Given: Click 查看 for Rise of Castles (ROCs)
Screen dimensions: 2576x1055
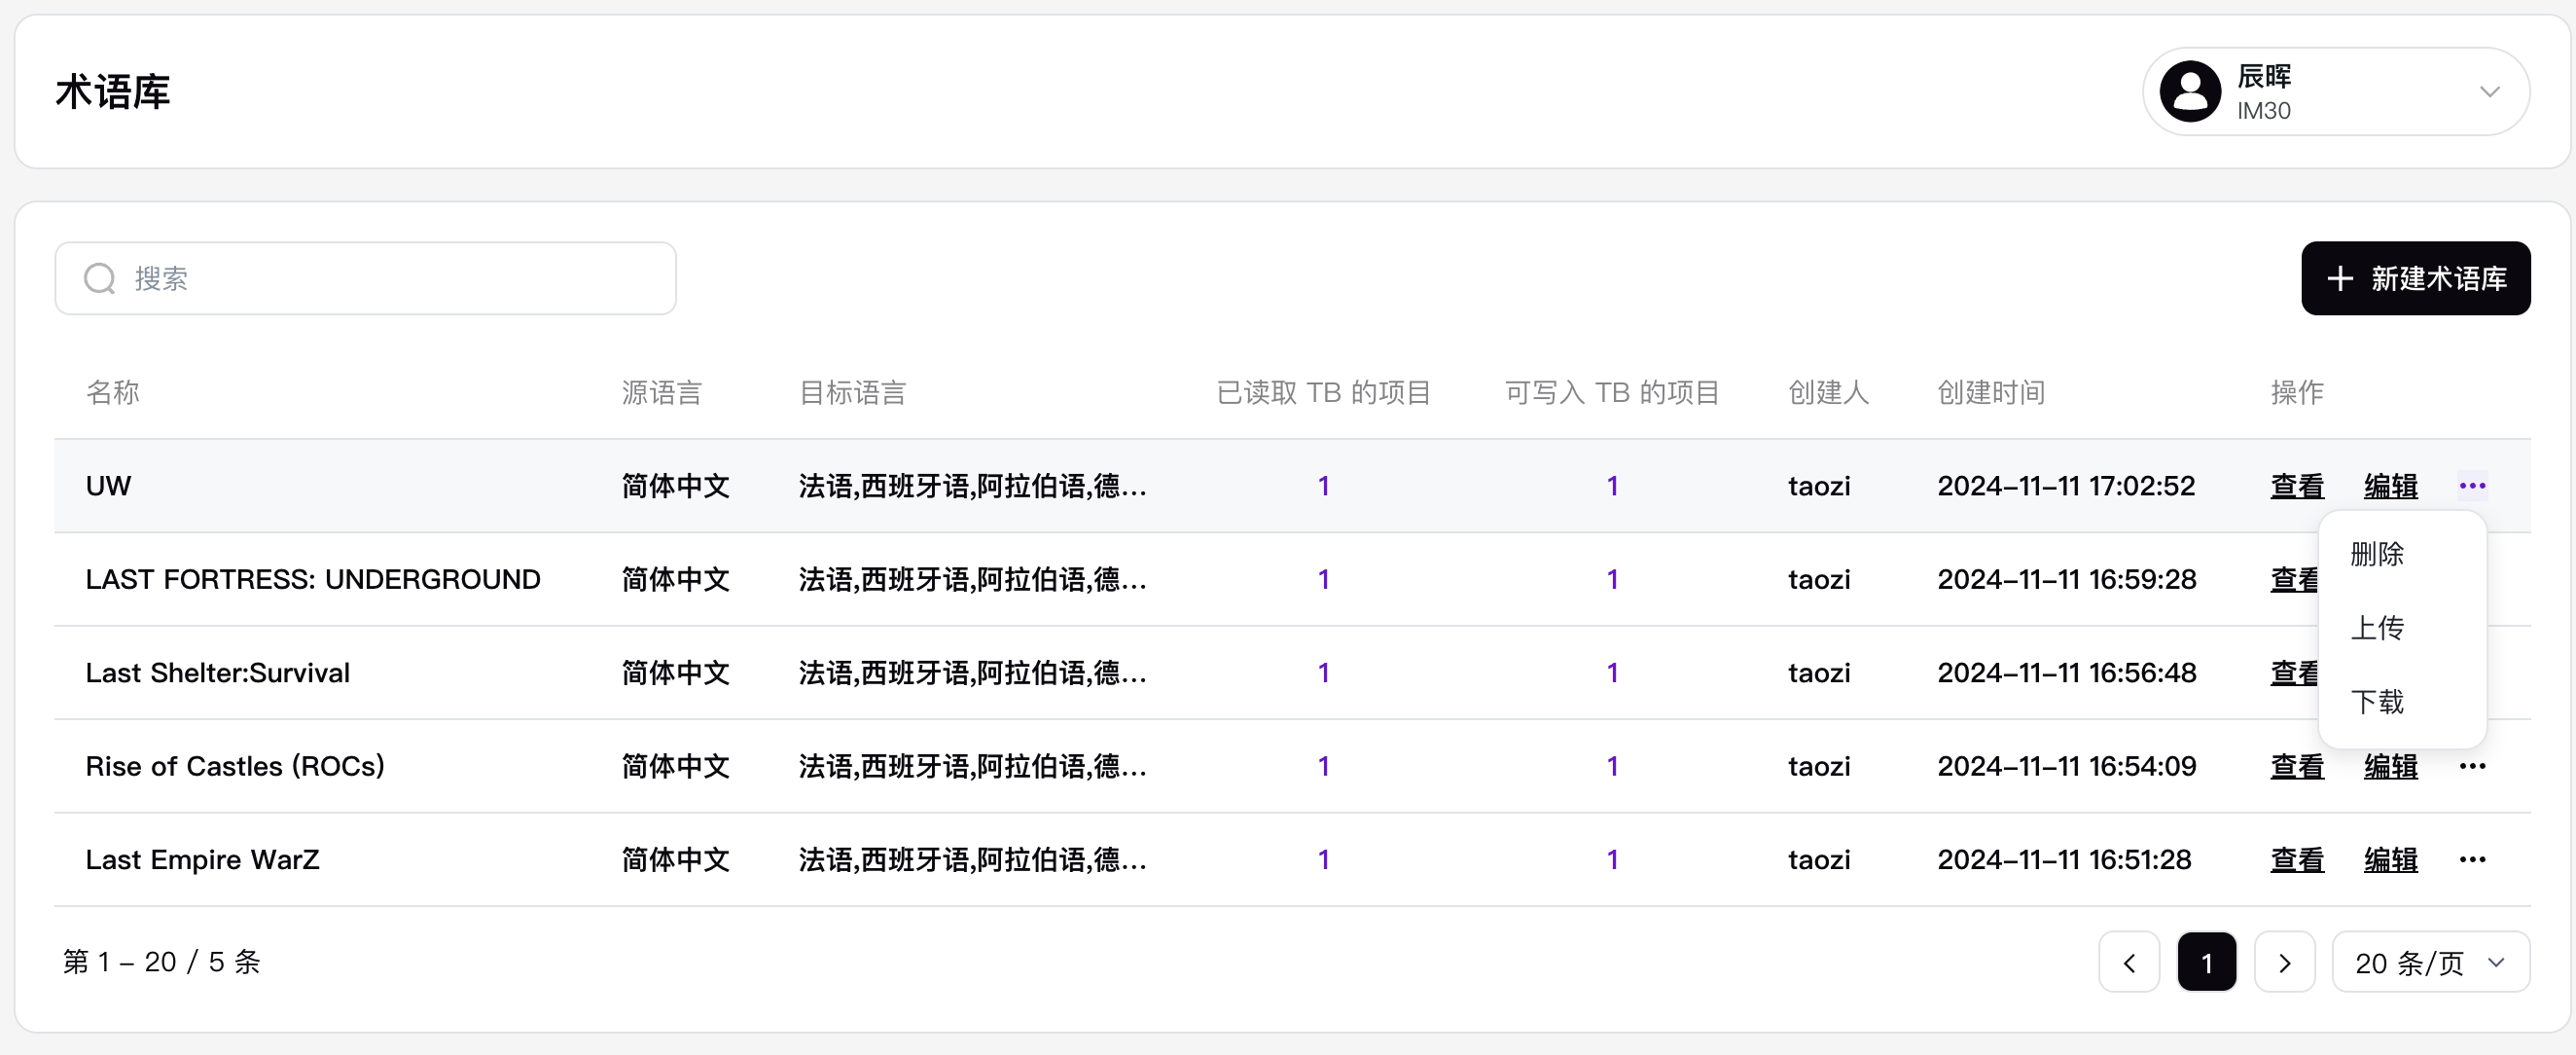Looking at the screenshot, I should pyautogui.click(x=2297, y=766).
